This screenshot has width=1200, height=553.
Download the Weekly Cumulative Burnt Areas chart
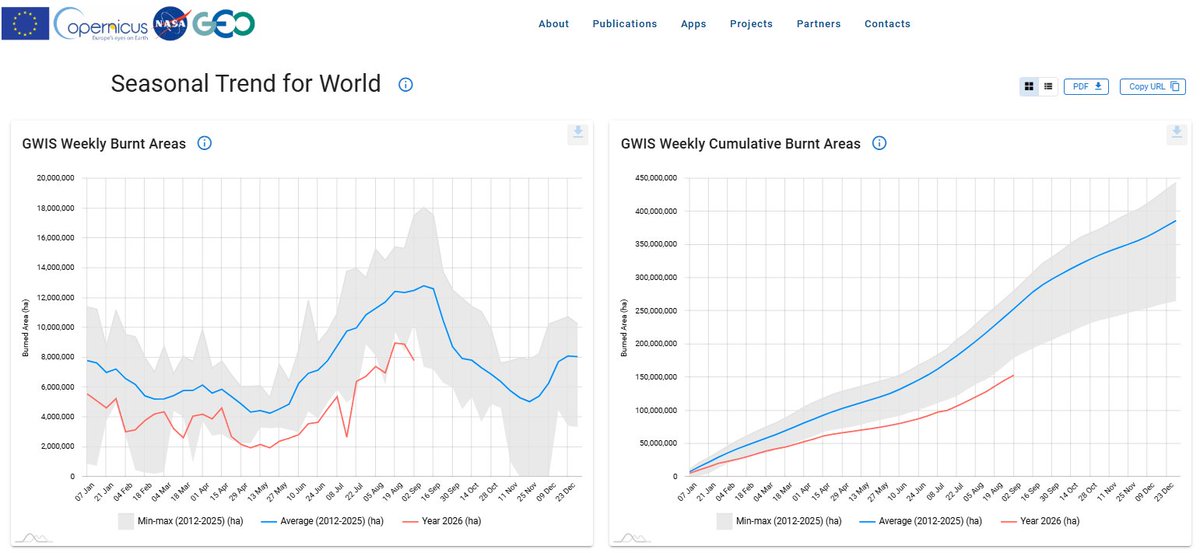(1177, 133)
